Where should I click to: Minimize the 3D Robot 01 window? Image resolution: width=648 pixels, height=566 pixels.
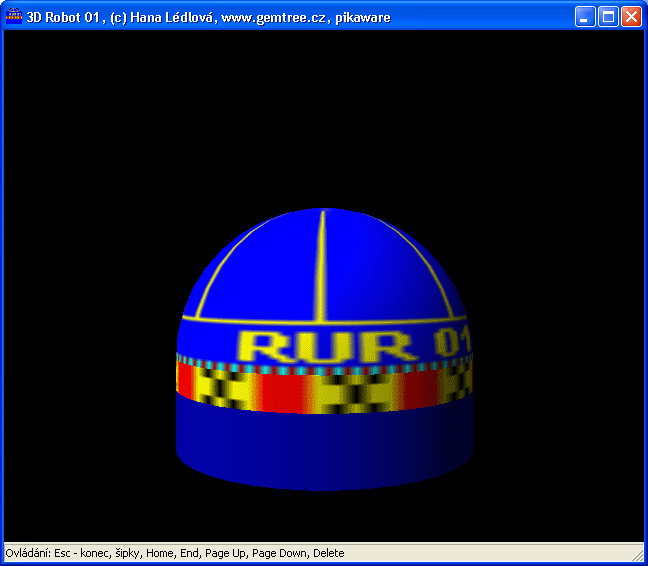click(x=585, y=17)
